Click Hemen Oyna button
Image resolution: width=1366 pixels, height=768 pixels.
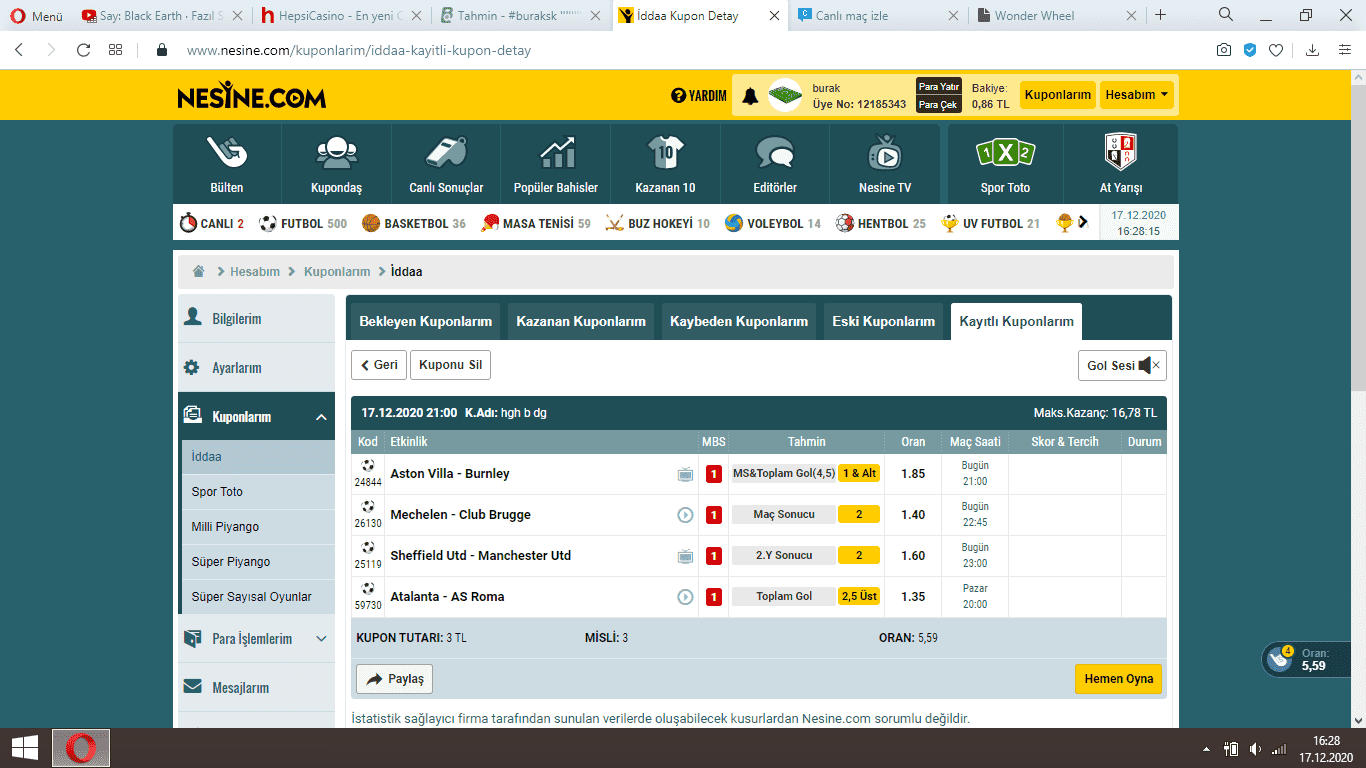click(1119, 678)
